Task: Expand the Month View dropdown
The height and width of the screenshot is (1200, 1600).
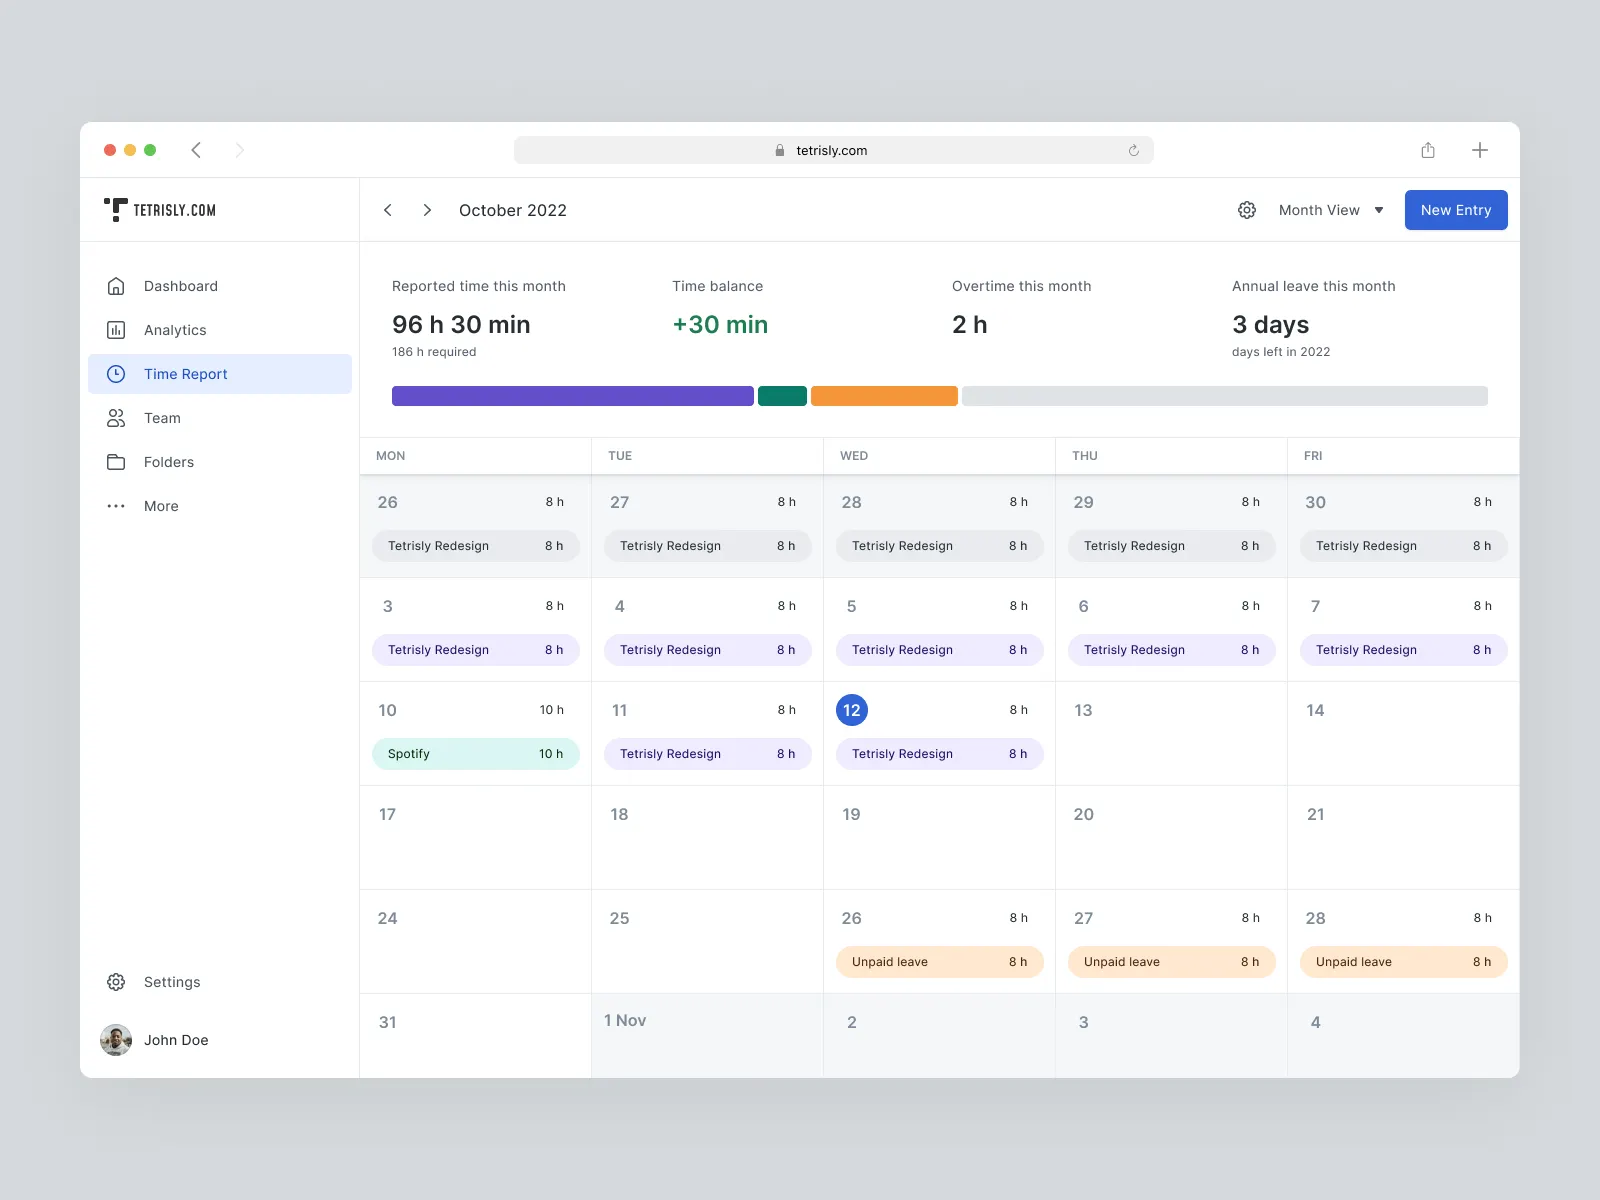Action: pyautogui.click(x=1331, y=210)
